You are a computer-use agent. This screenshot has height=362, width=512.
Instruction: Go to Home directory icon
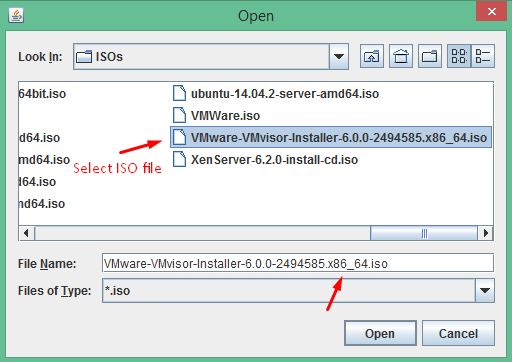(x=401, y=56)
